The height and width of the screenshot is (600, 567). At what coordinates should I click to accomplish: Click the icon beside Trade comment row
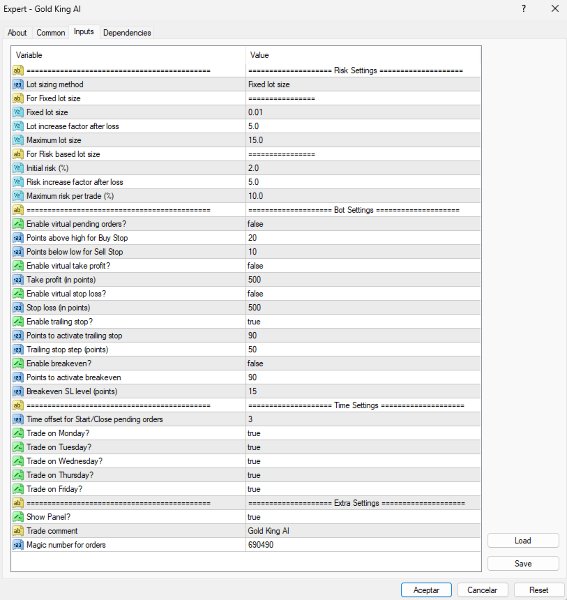click(x=18, y=531)
